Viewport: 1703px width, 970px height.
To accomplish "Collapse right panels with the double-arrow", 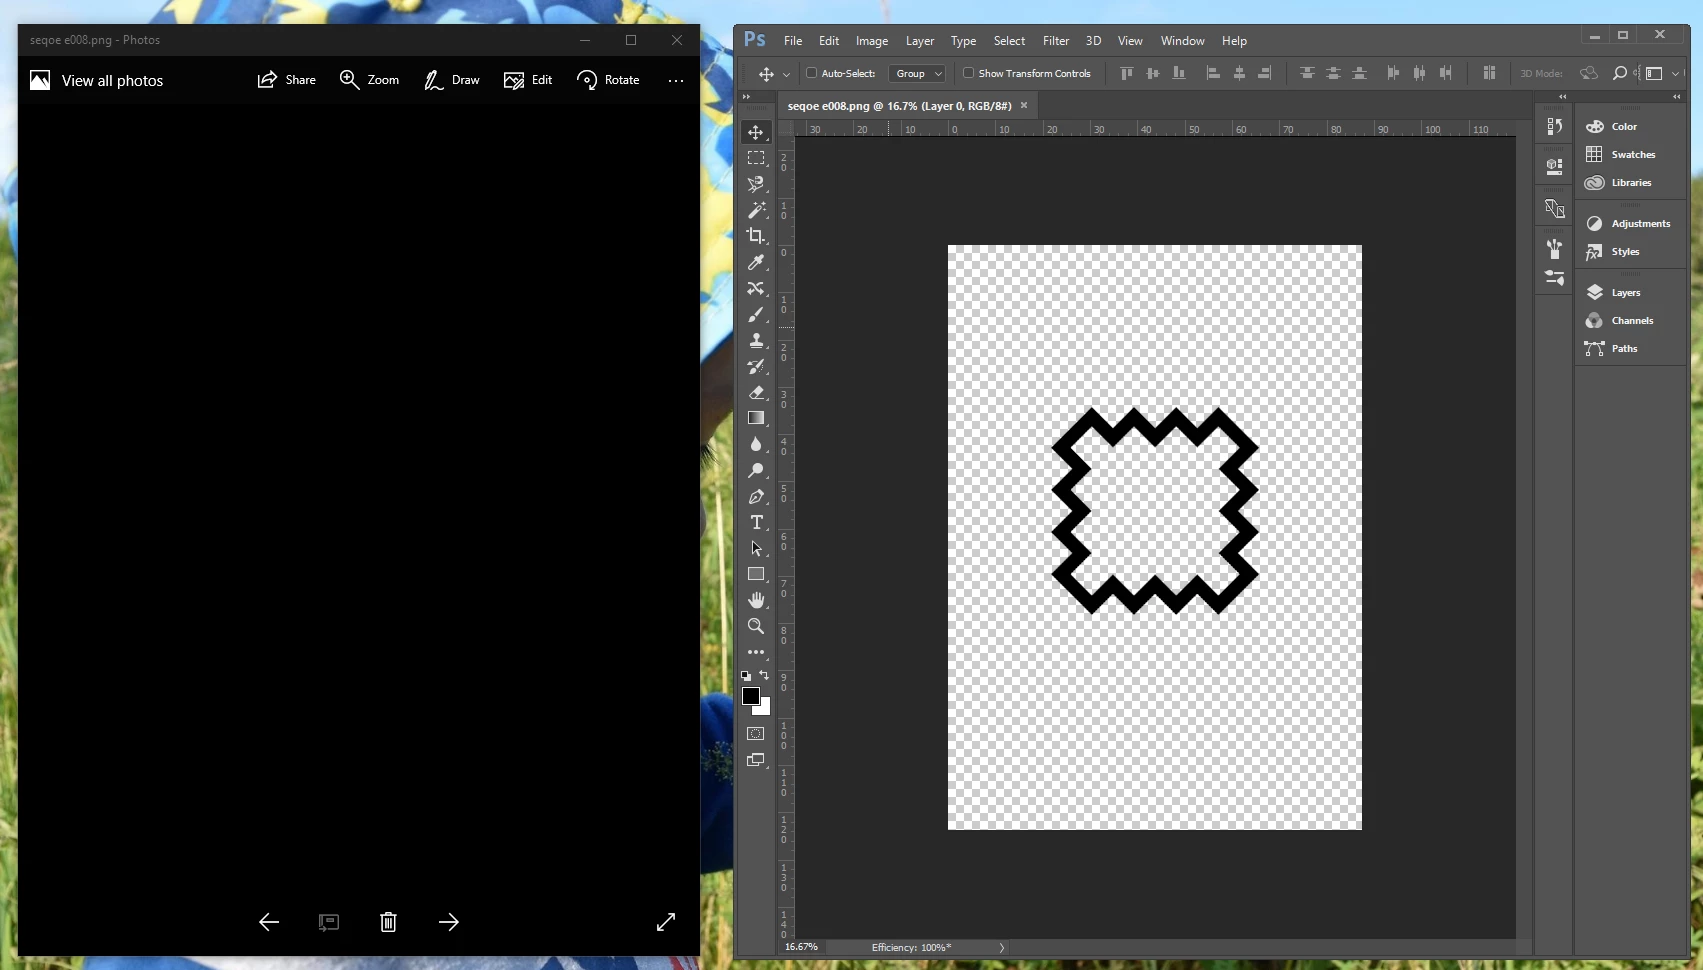I will tap(1677, 96).
